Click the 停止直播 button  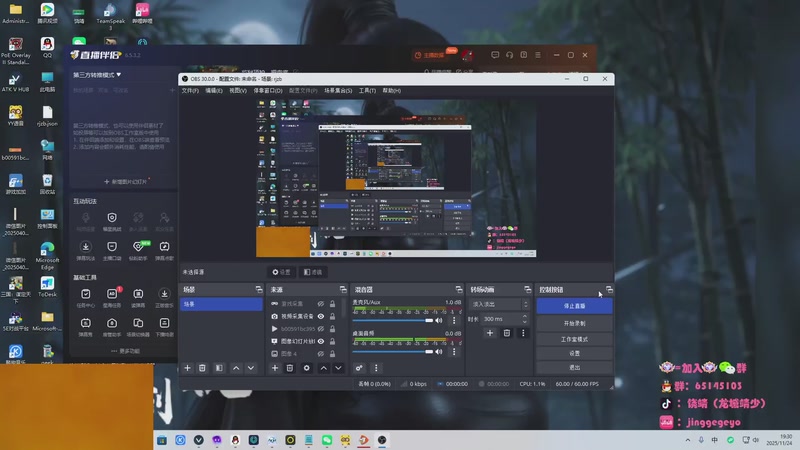[x=574, y=306]
